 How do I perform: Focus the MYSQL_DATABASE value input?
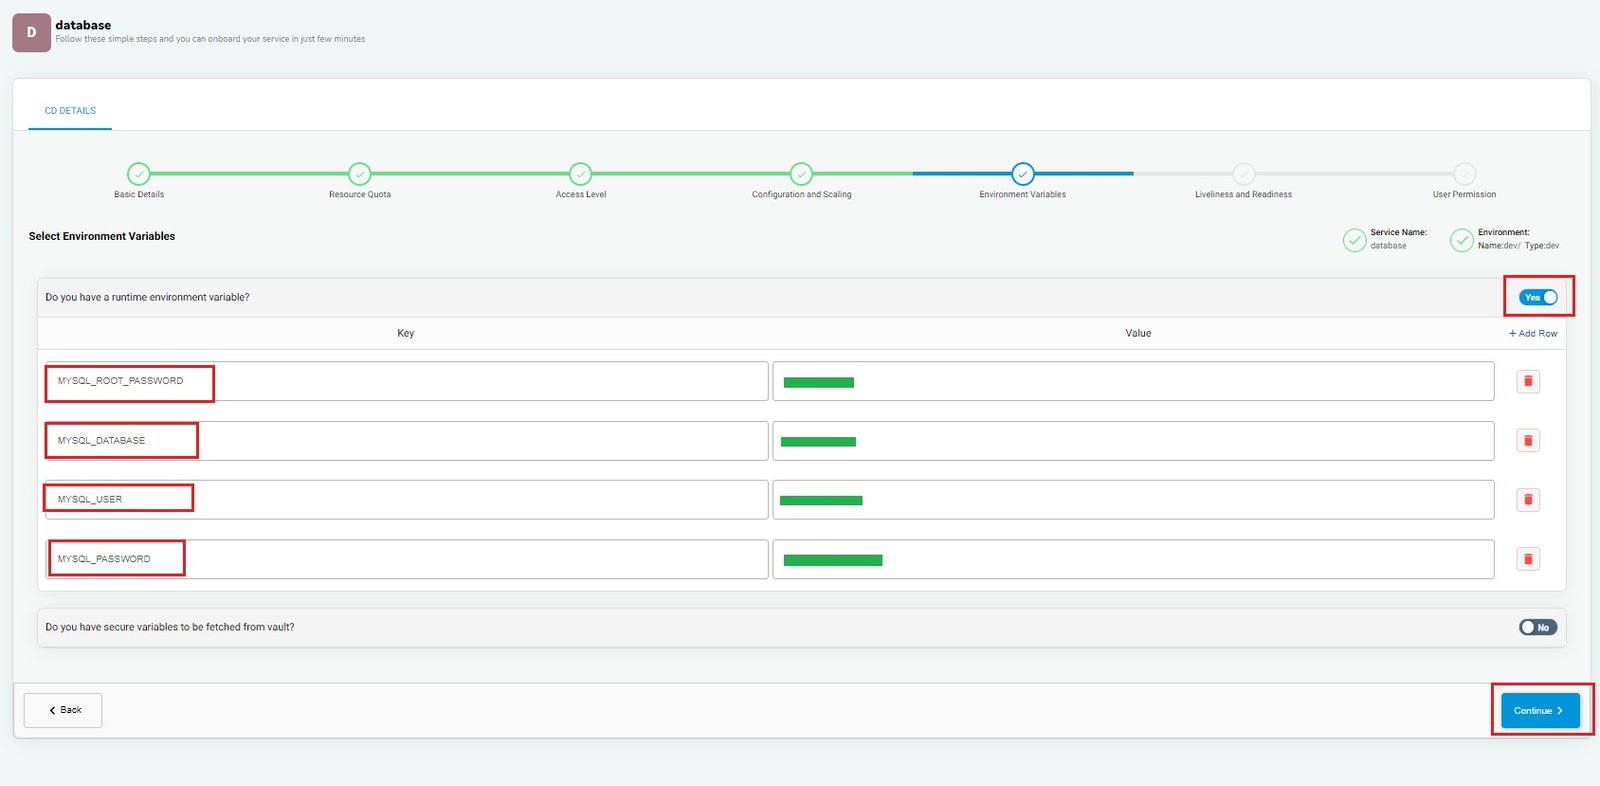pos(1133,441)
